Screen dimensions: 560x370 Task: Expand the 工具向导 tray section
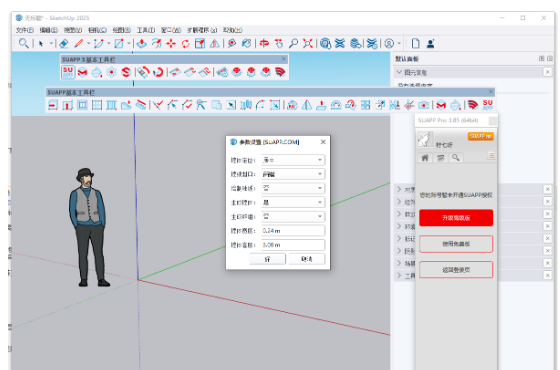click(399, 275)
